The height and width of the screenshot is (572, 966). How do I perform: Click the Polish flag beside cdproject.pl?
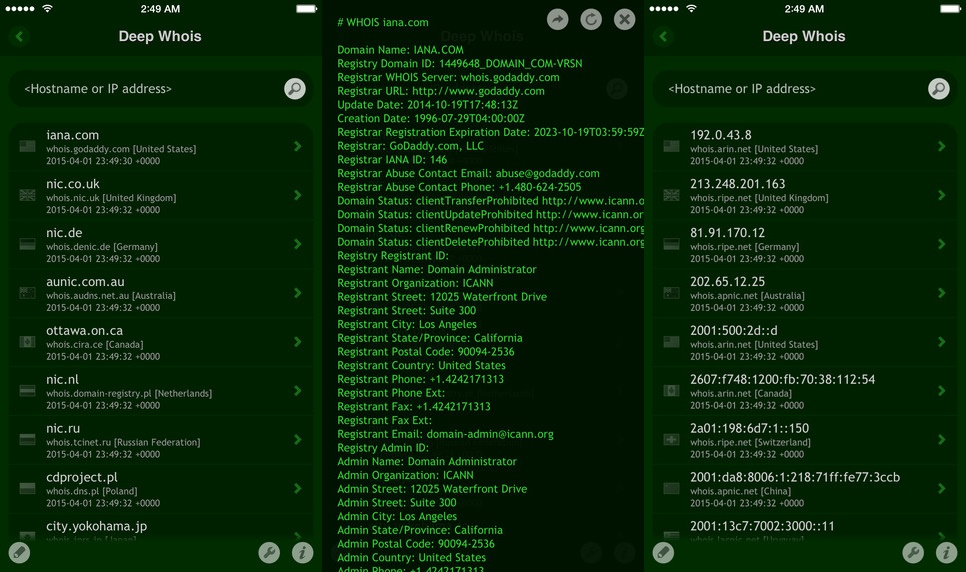pyautogui.click(x=27, y=488)
